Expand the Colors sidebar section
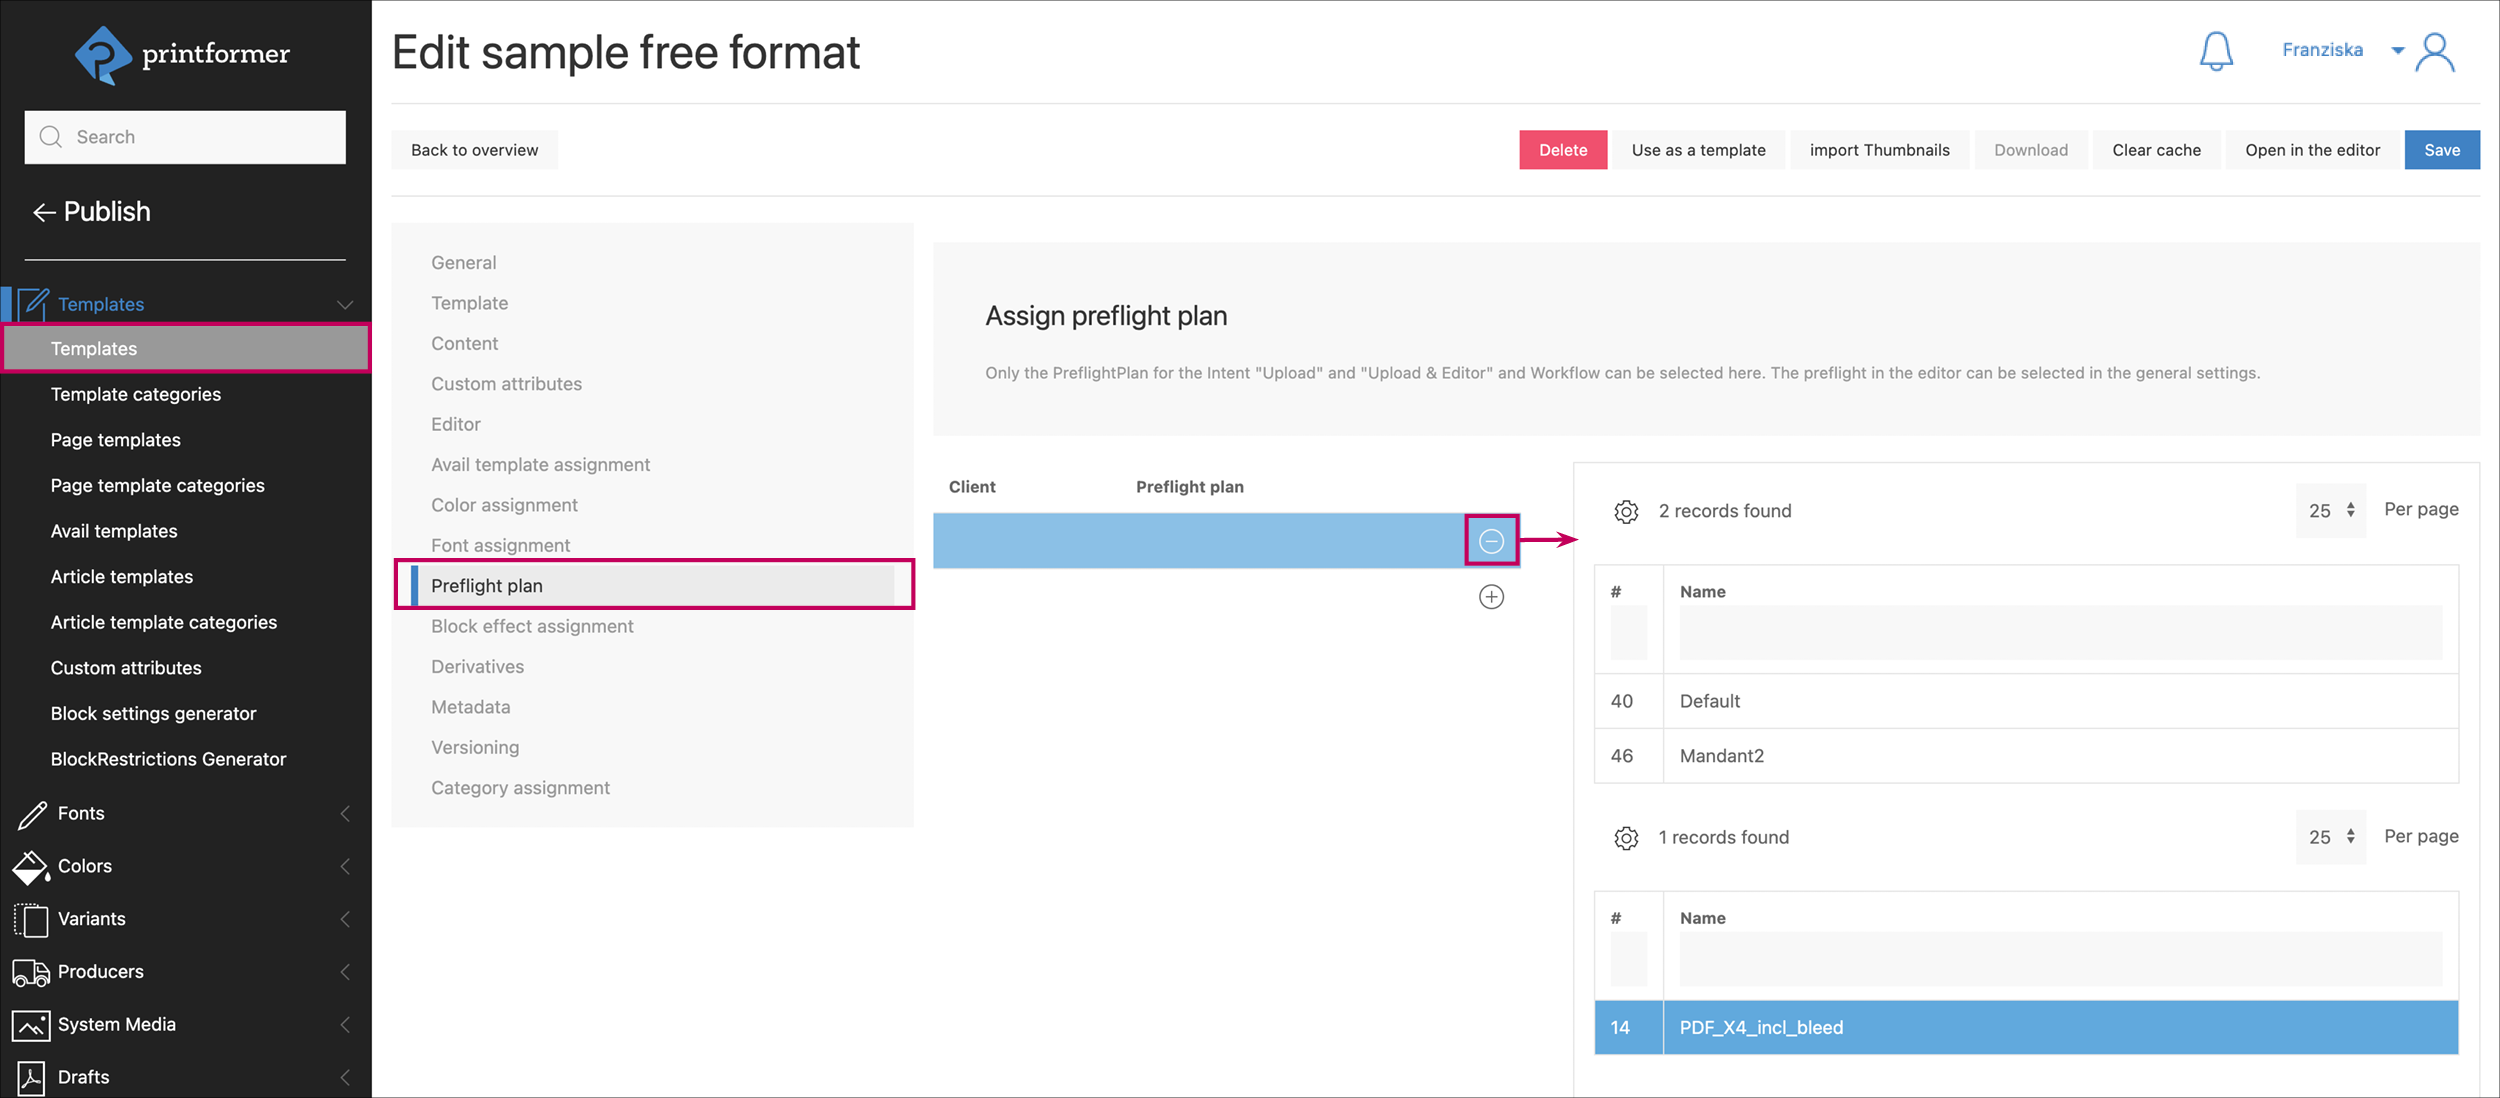The image size is (2500, 1098). click(84, 866)
